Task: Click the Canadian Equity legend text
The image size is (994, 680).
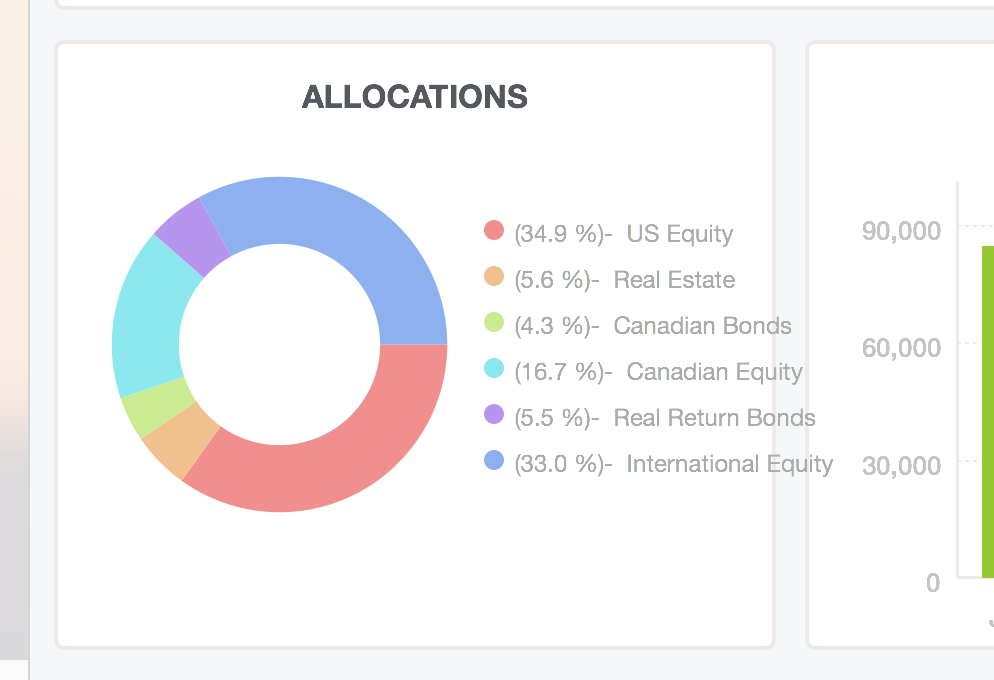Action: 659,372
